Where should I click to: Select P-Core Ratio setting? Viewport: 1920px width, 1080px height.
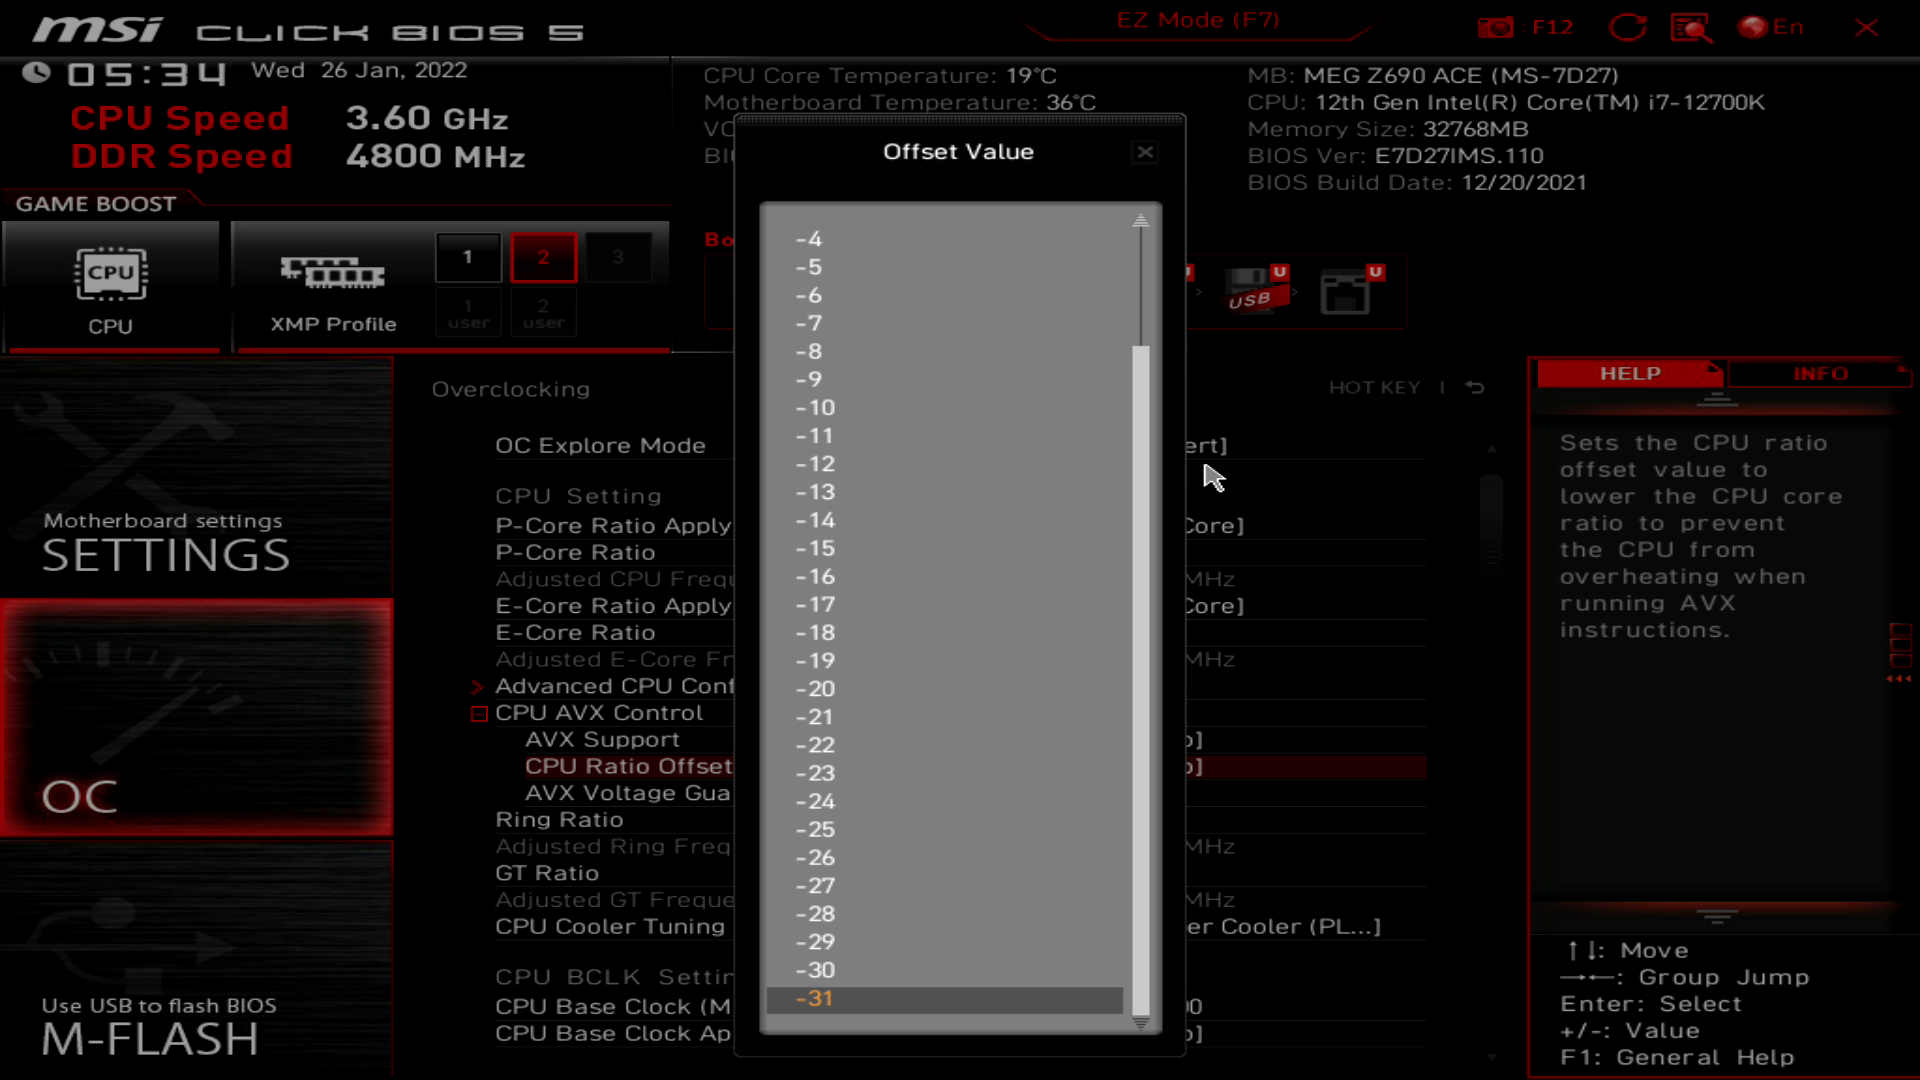tap(575, 553)
